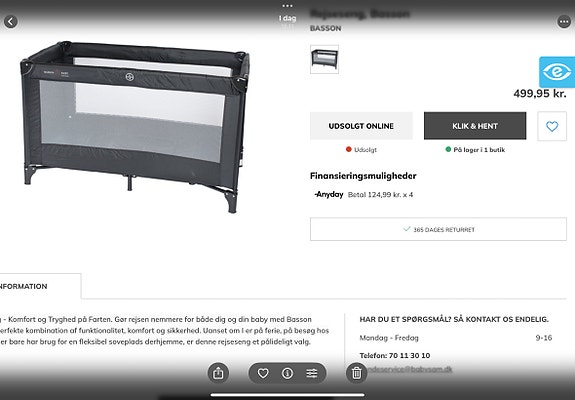This screenshot has width=575, height=400.
Task: Open the more options ellipsis menu
Action: tap(564, 22)
